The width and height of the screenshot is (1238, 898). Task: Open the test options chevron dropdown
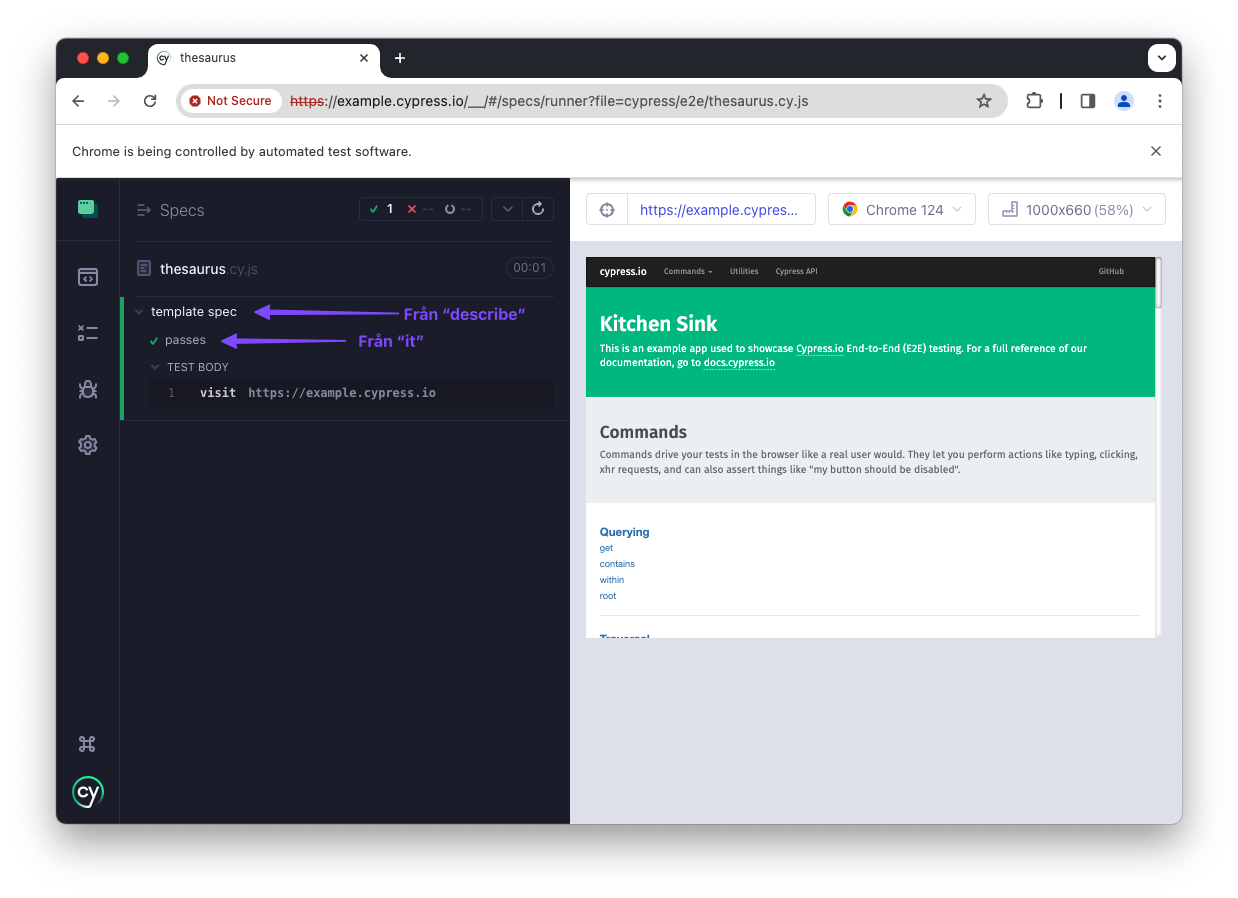tap(508, 209)
